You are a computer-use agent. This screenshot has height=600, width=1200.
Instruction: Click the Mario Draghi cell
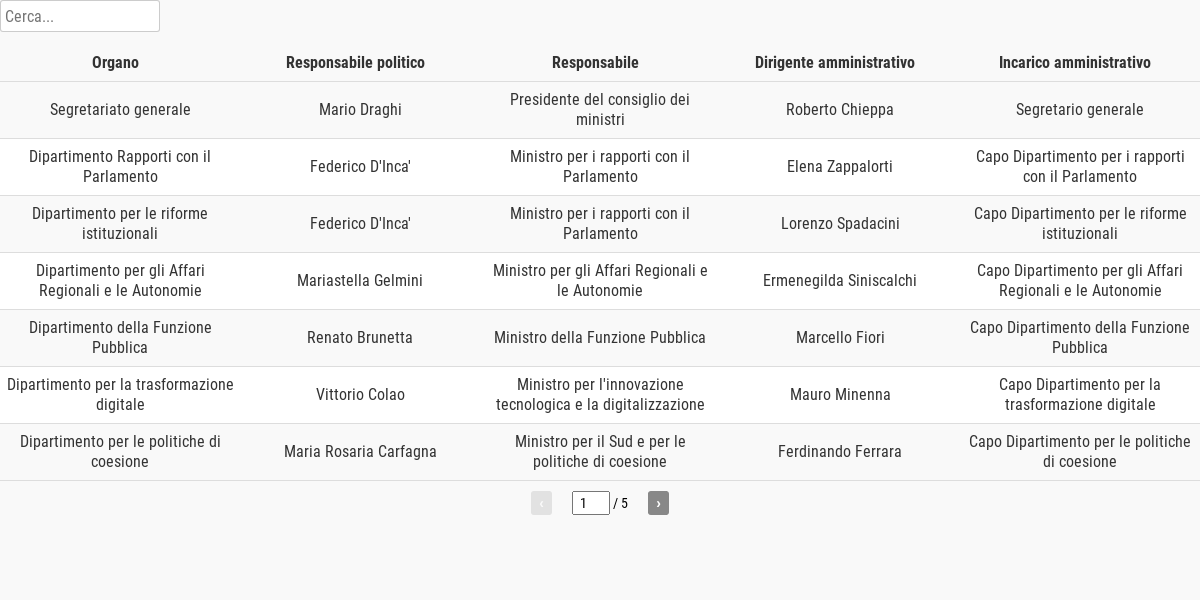(360, 110)
